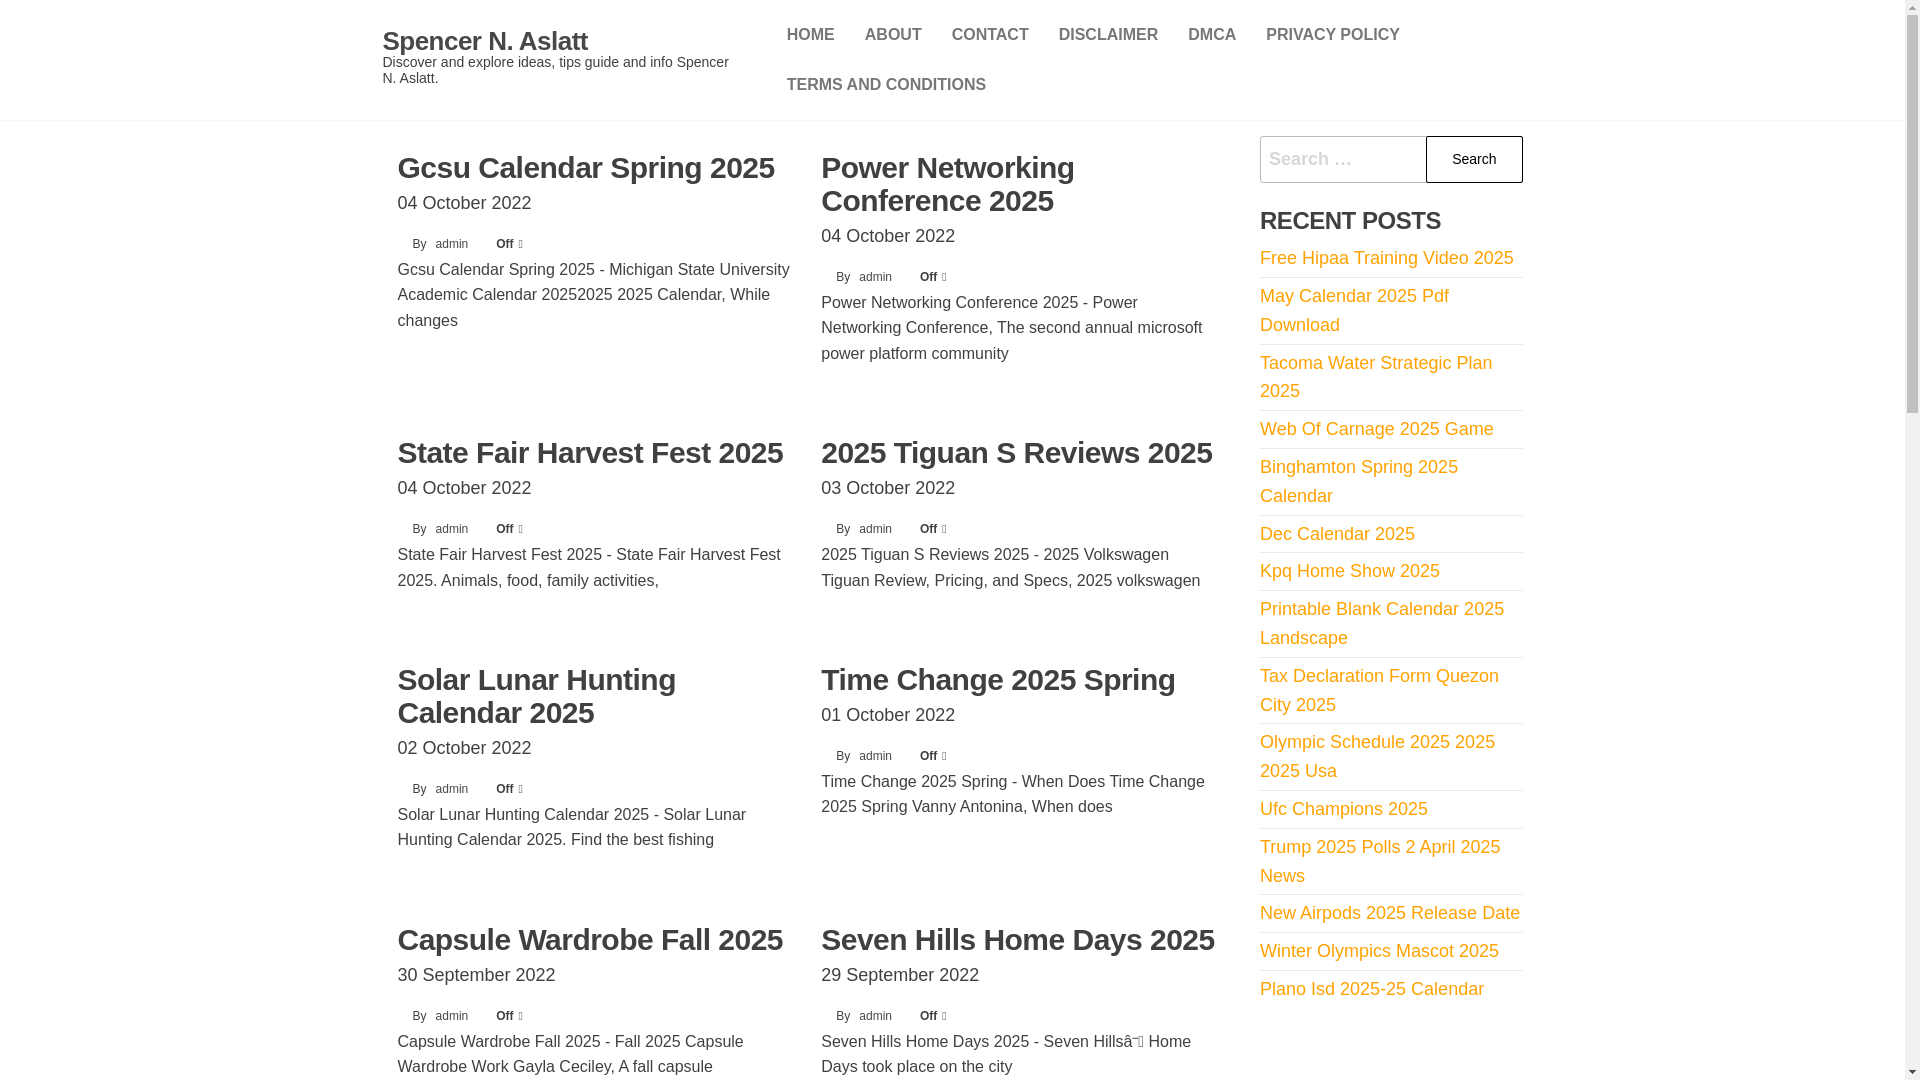This screenshot has width=1920, height=1080.
Task: Open Winter Olympics Mascot 2025
Action: click(1379, 951)
